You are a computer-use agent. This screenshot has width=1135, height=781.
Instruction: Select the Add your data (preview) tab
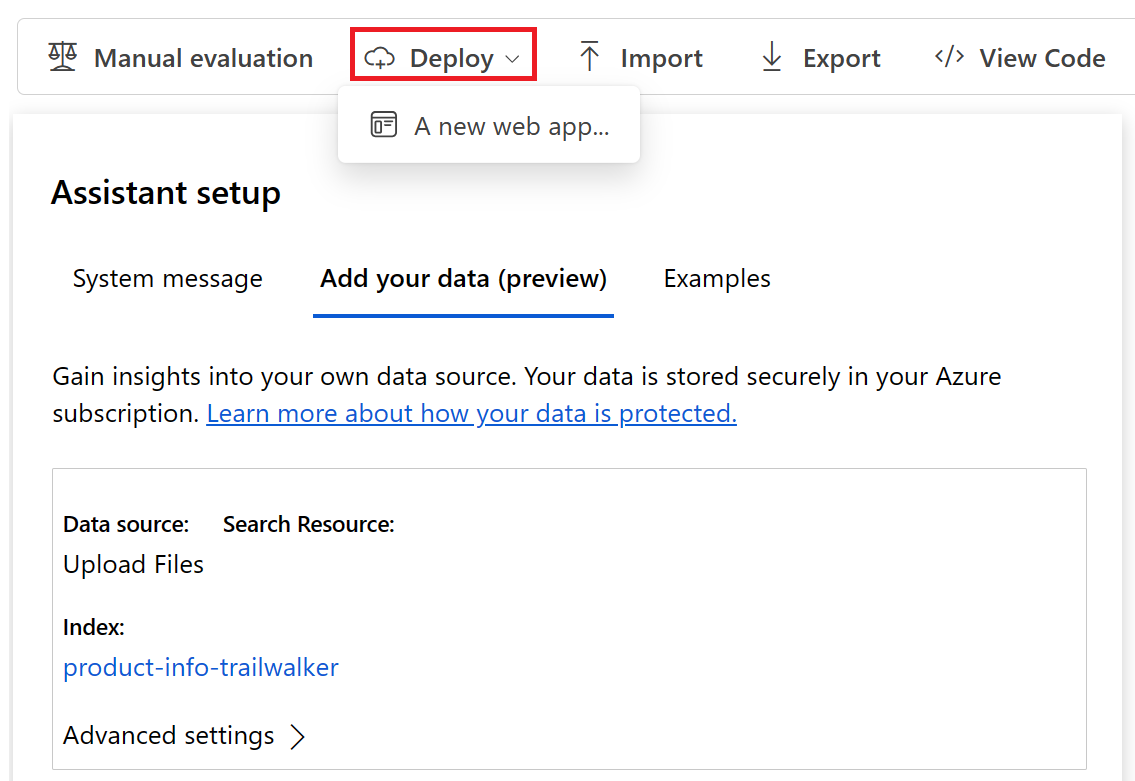point(463,279)
